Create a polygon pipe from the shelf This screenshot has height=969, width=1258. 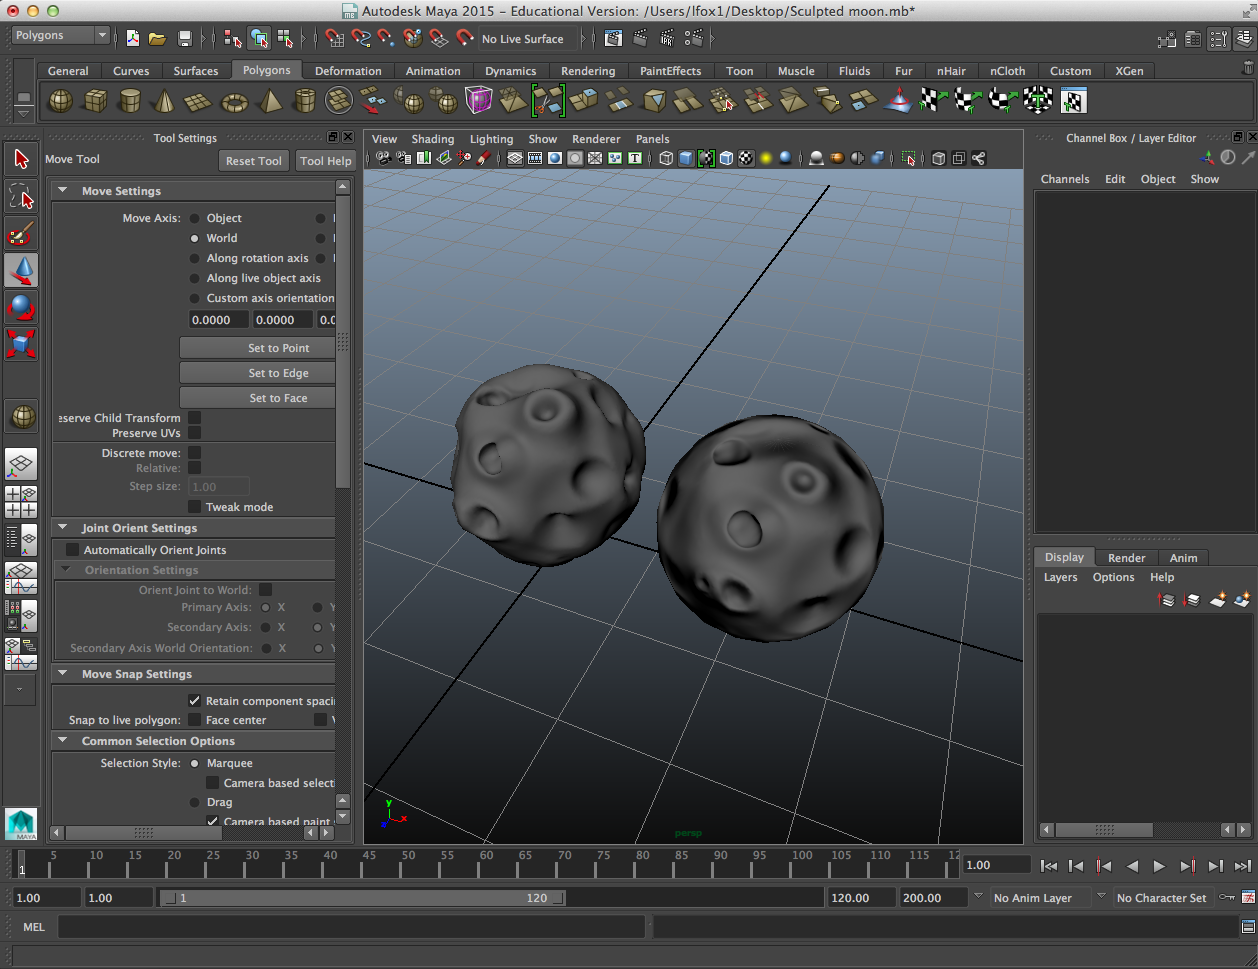(304, 101)
